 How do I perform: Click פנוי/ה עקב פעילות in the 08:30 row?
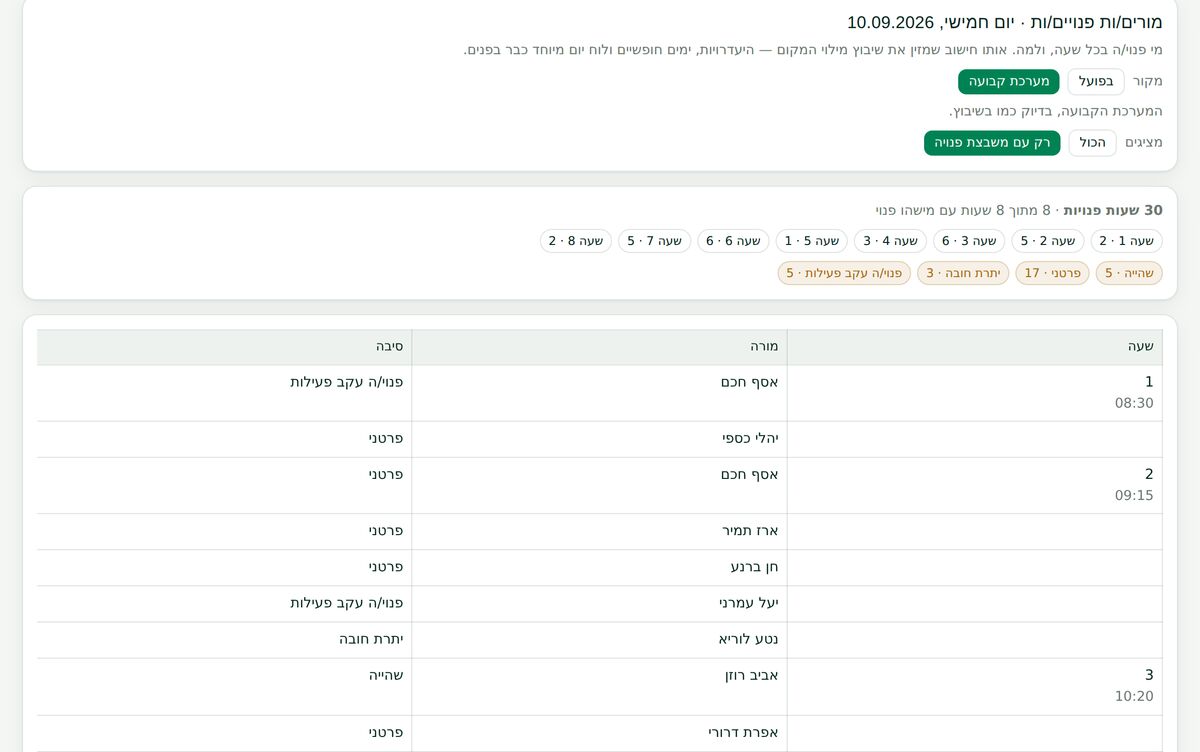[x=347, y=382]
